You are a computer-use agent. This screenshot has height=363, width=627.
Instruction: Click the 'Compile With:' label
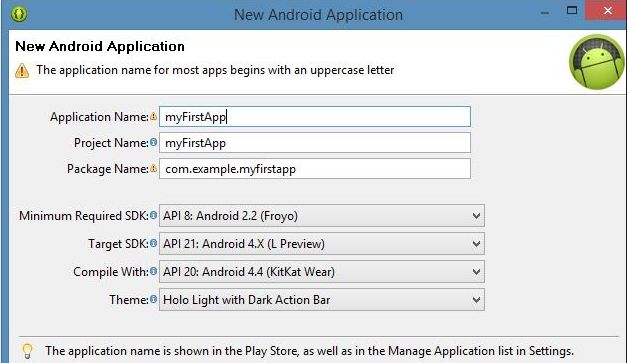click(111, 272)
